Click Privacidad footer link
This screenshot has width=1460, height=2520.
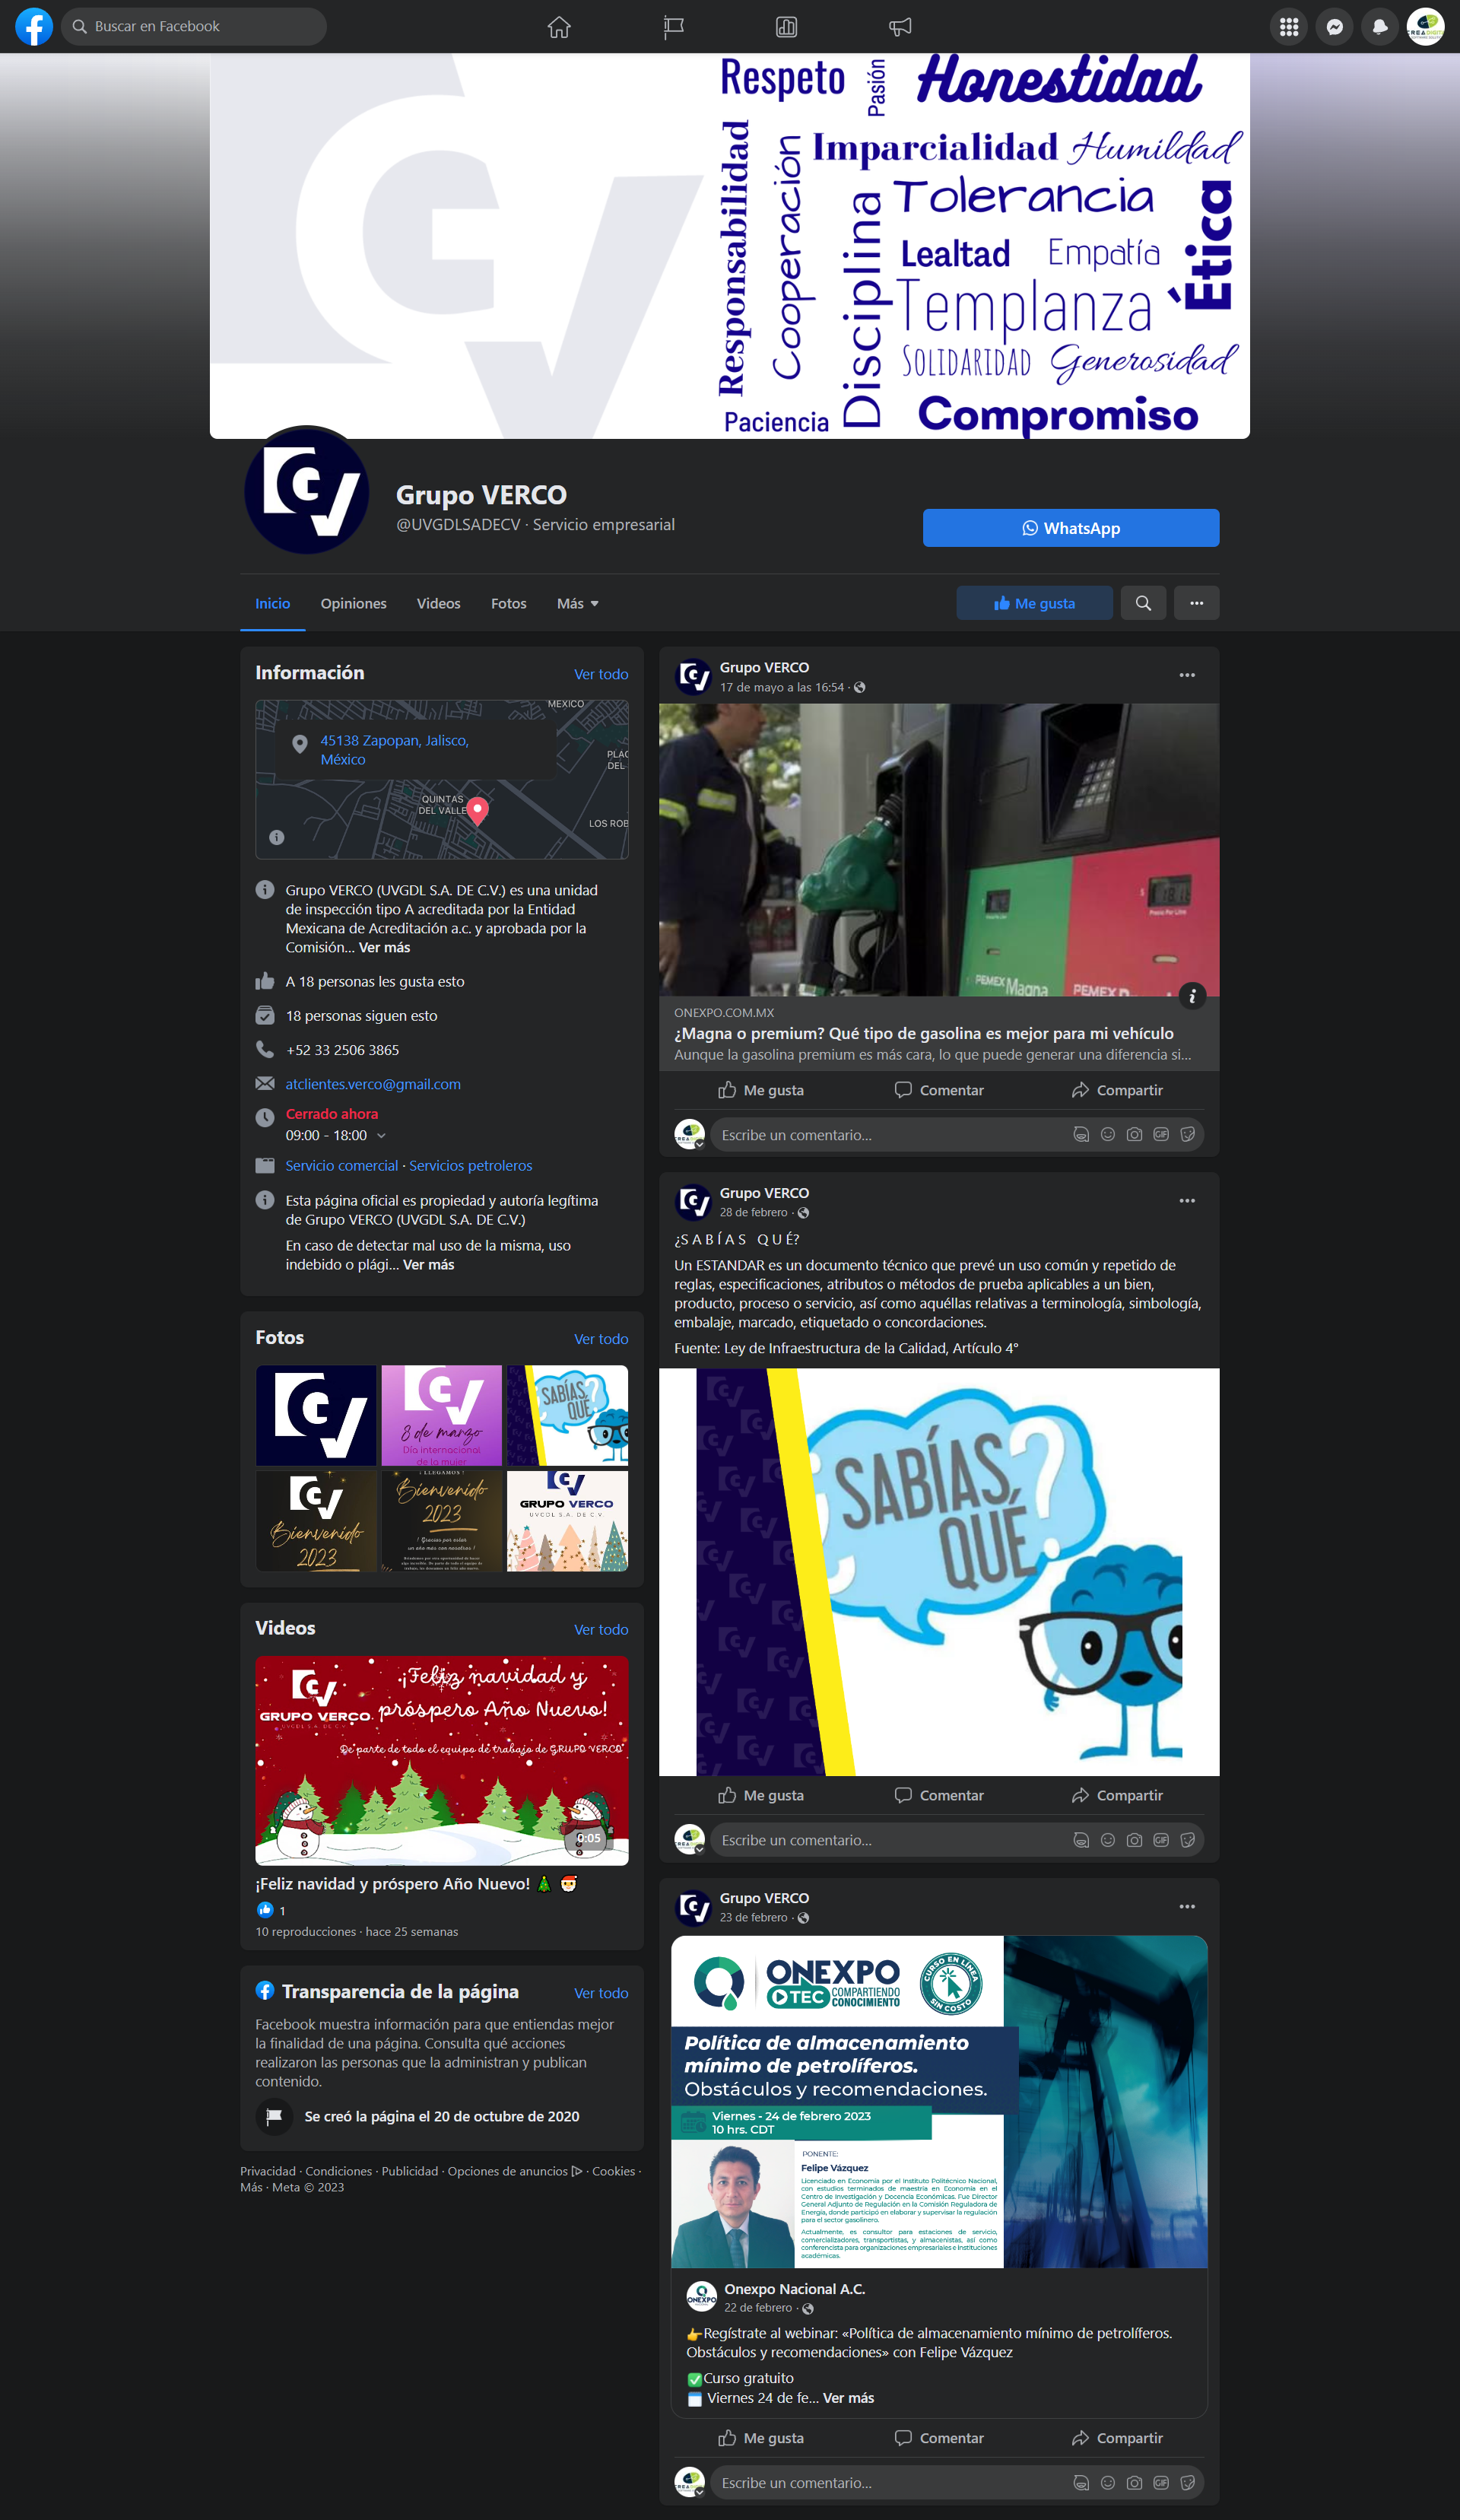coord(268,2171)
